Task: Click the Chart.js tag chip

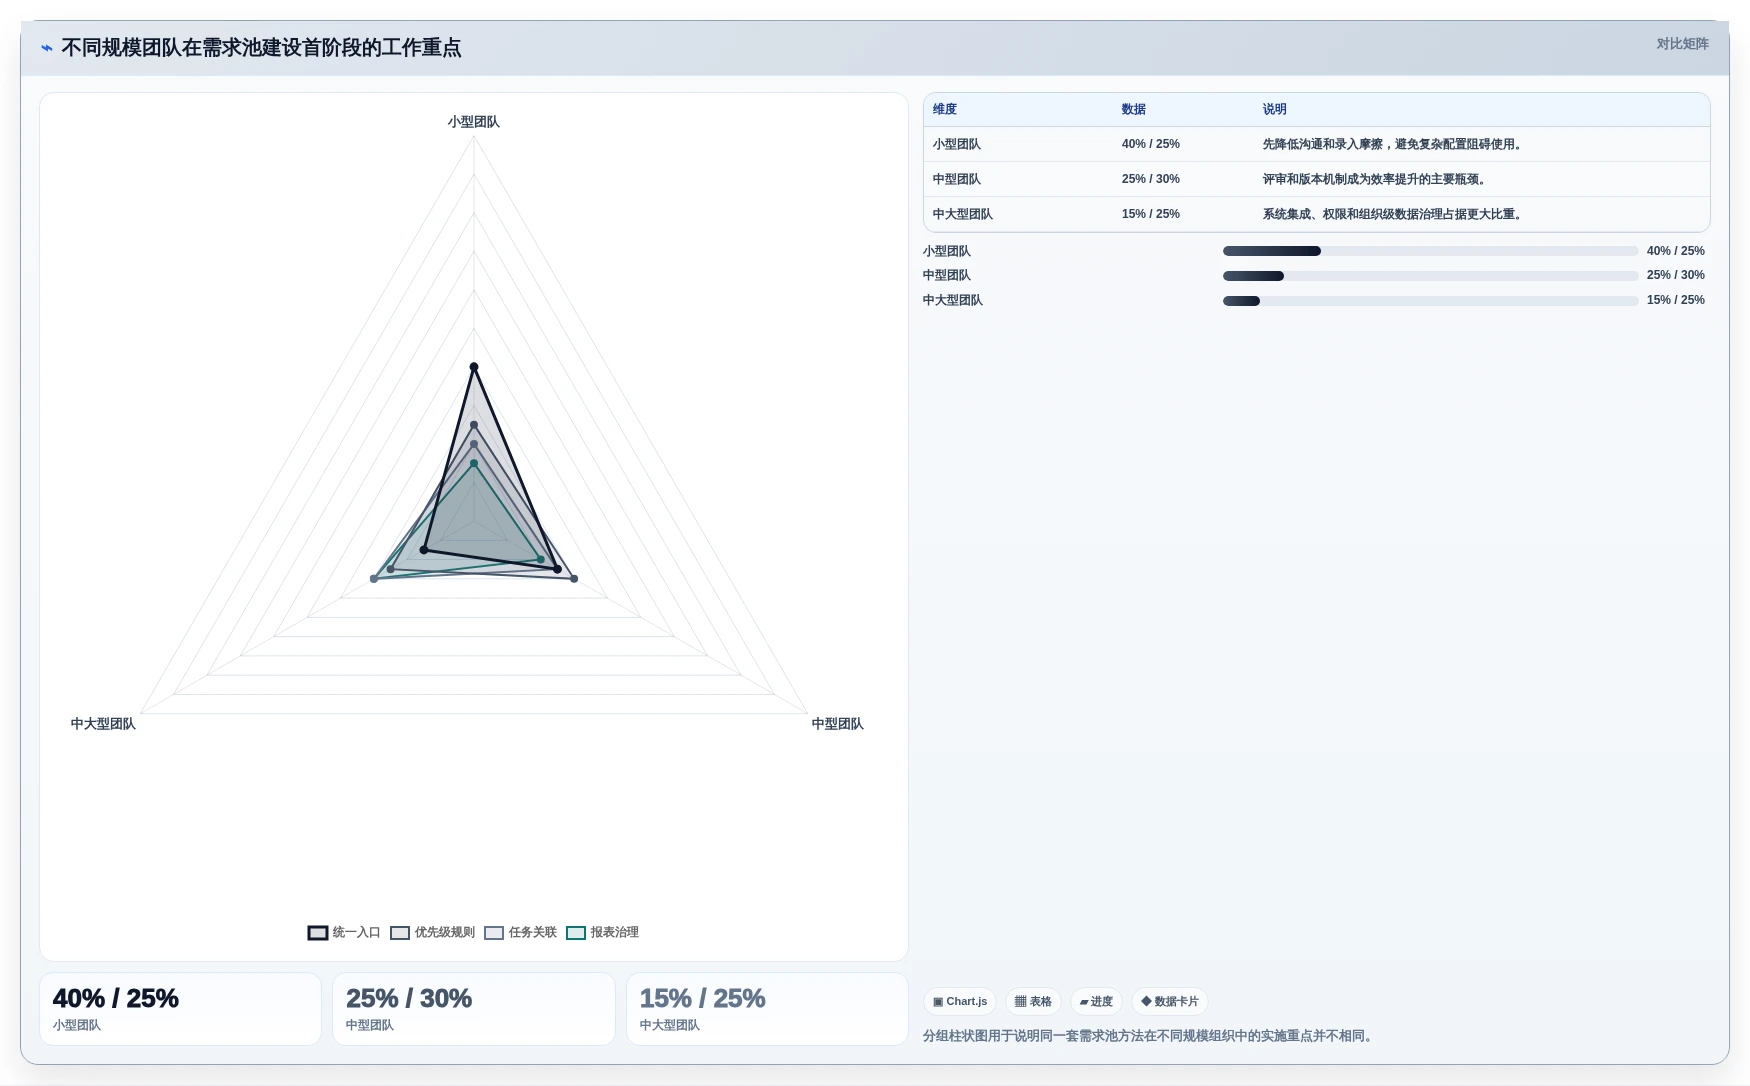Action: [x=960, y=1001]
